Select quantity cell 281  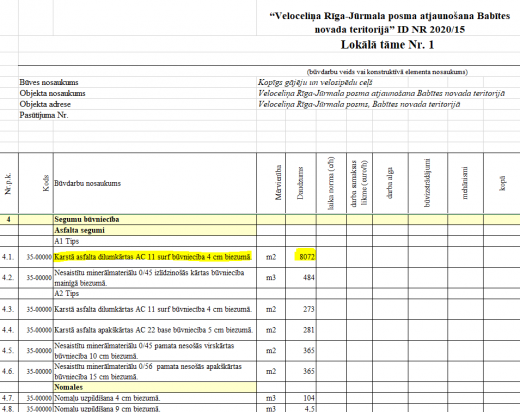[x=301, y=330]
